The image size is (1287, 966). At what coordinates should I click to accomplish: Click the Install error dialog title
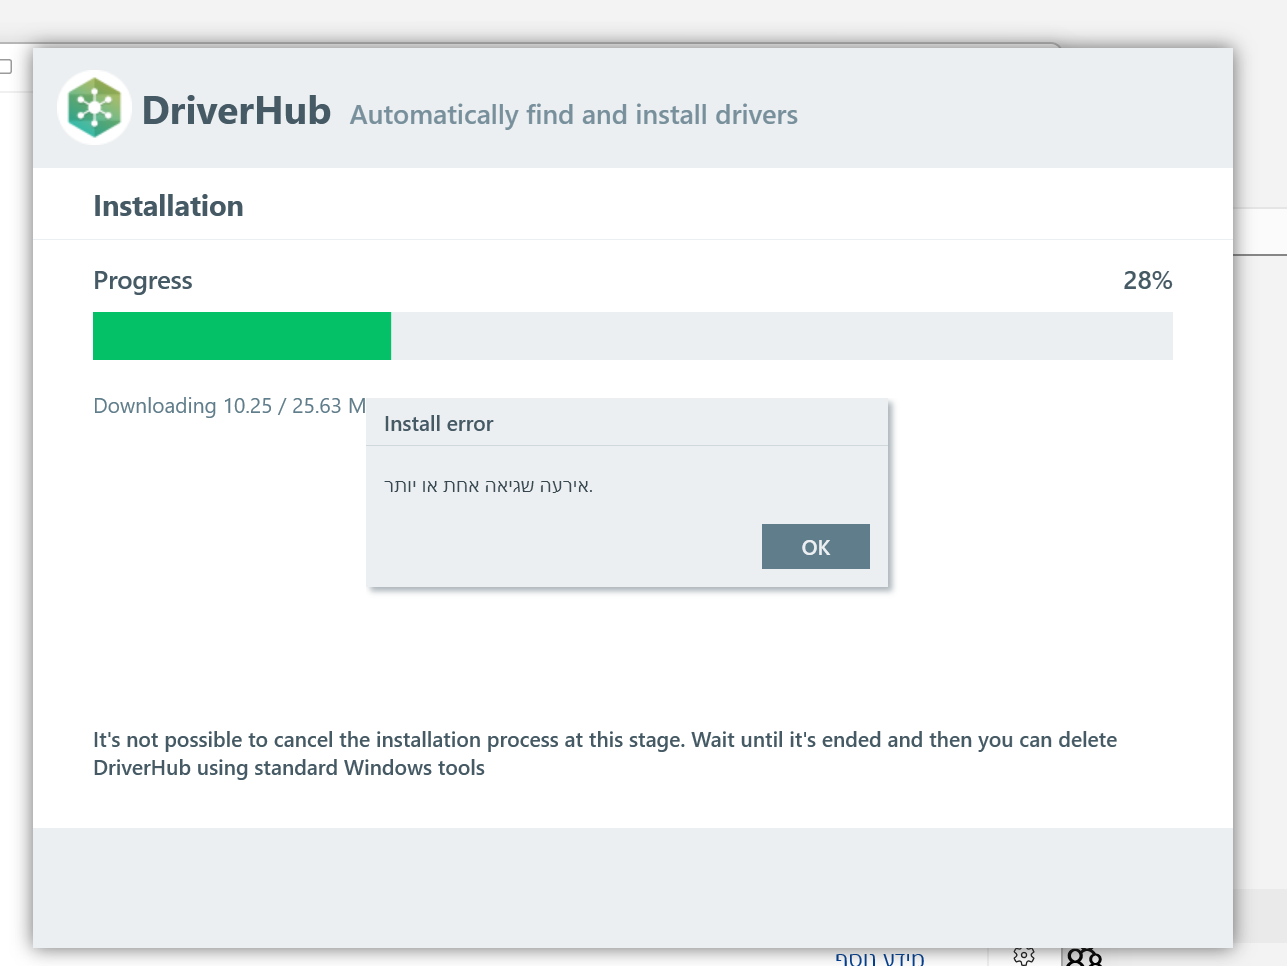tap(438, 423)
